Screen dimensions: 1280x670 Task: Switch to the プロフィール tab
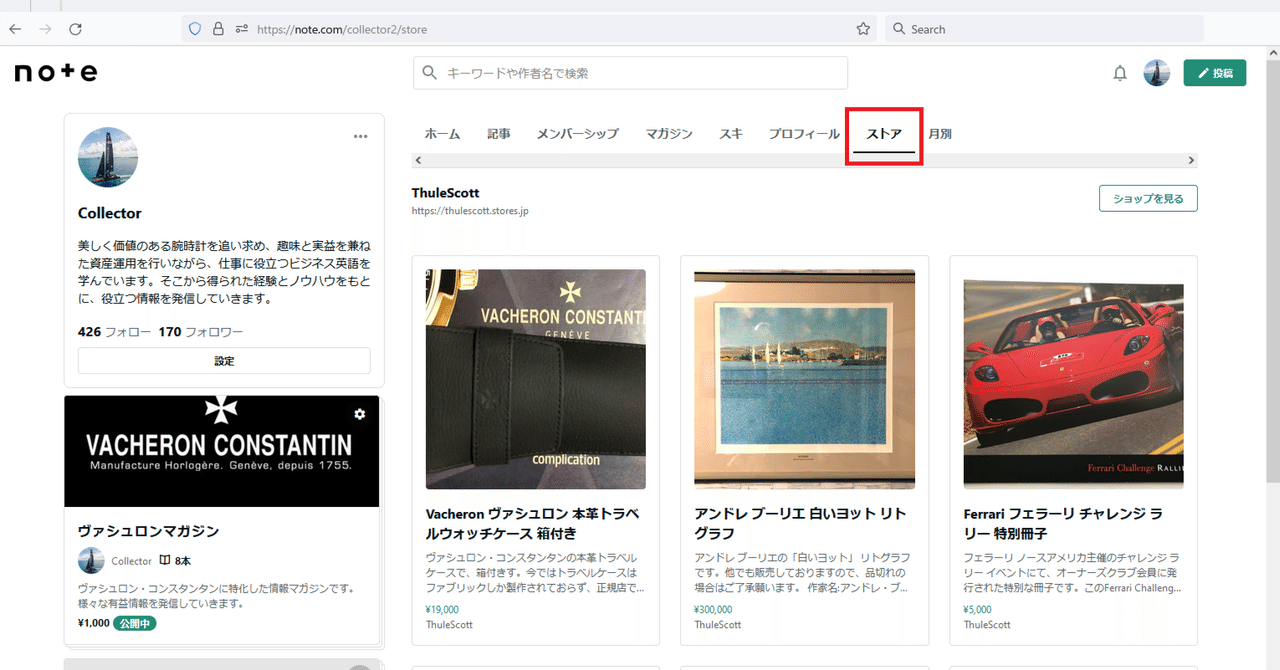[x=804, y=134]
